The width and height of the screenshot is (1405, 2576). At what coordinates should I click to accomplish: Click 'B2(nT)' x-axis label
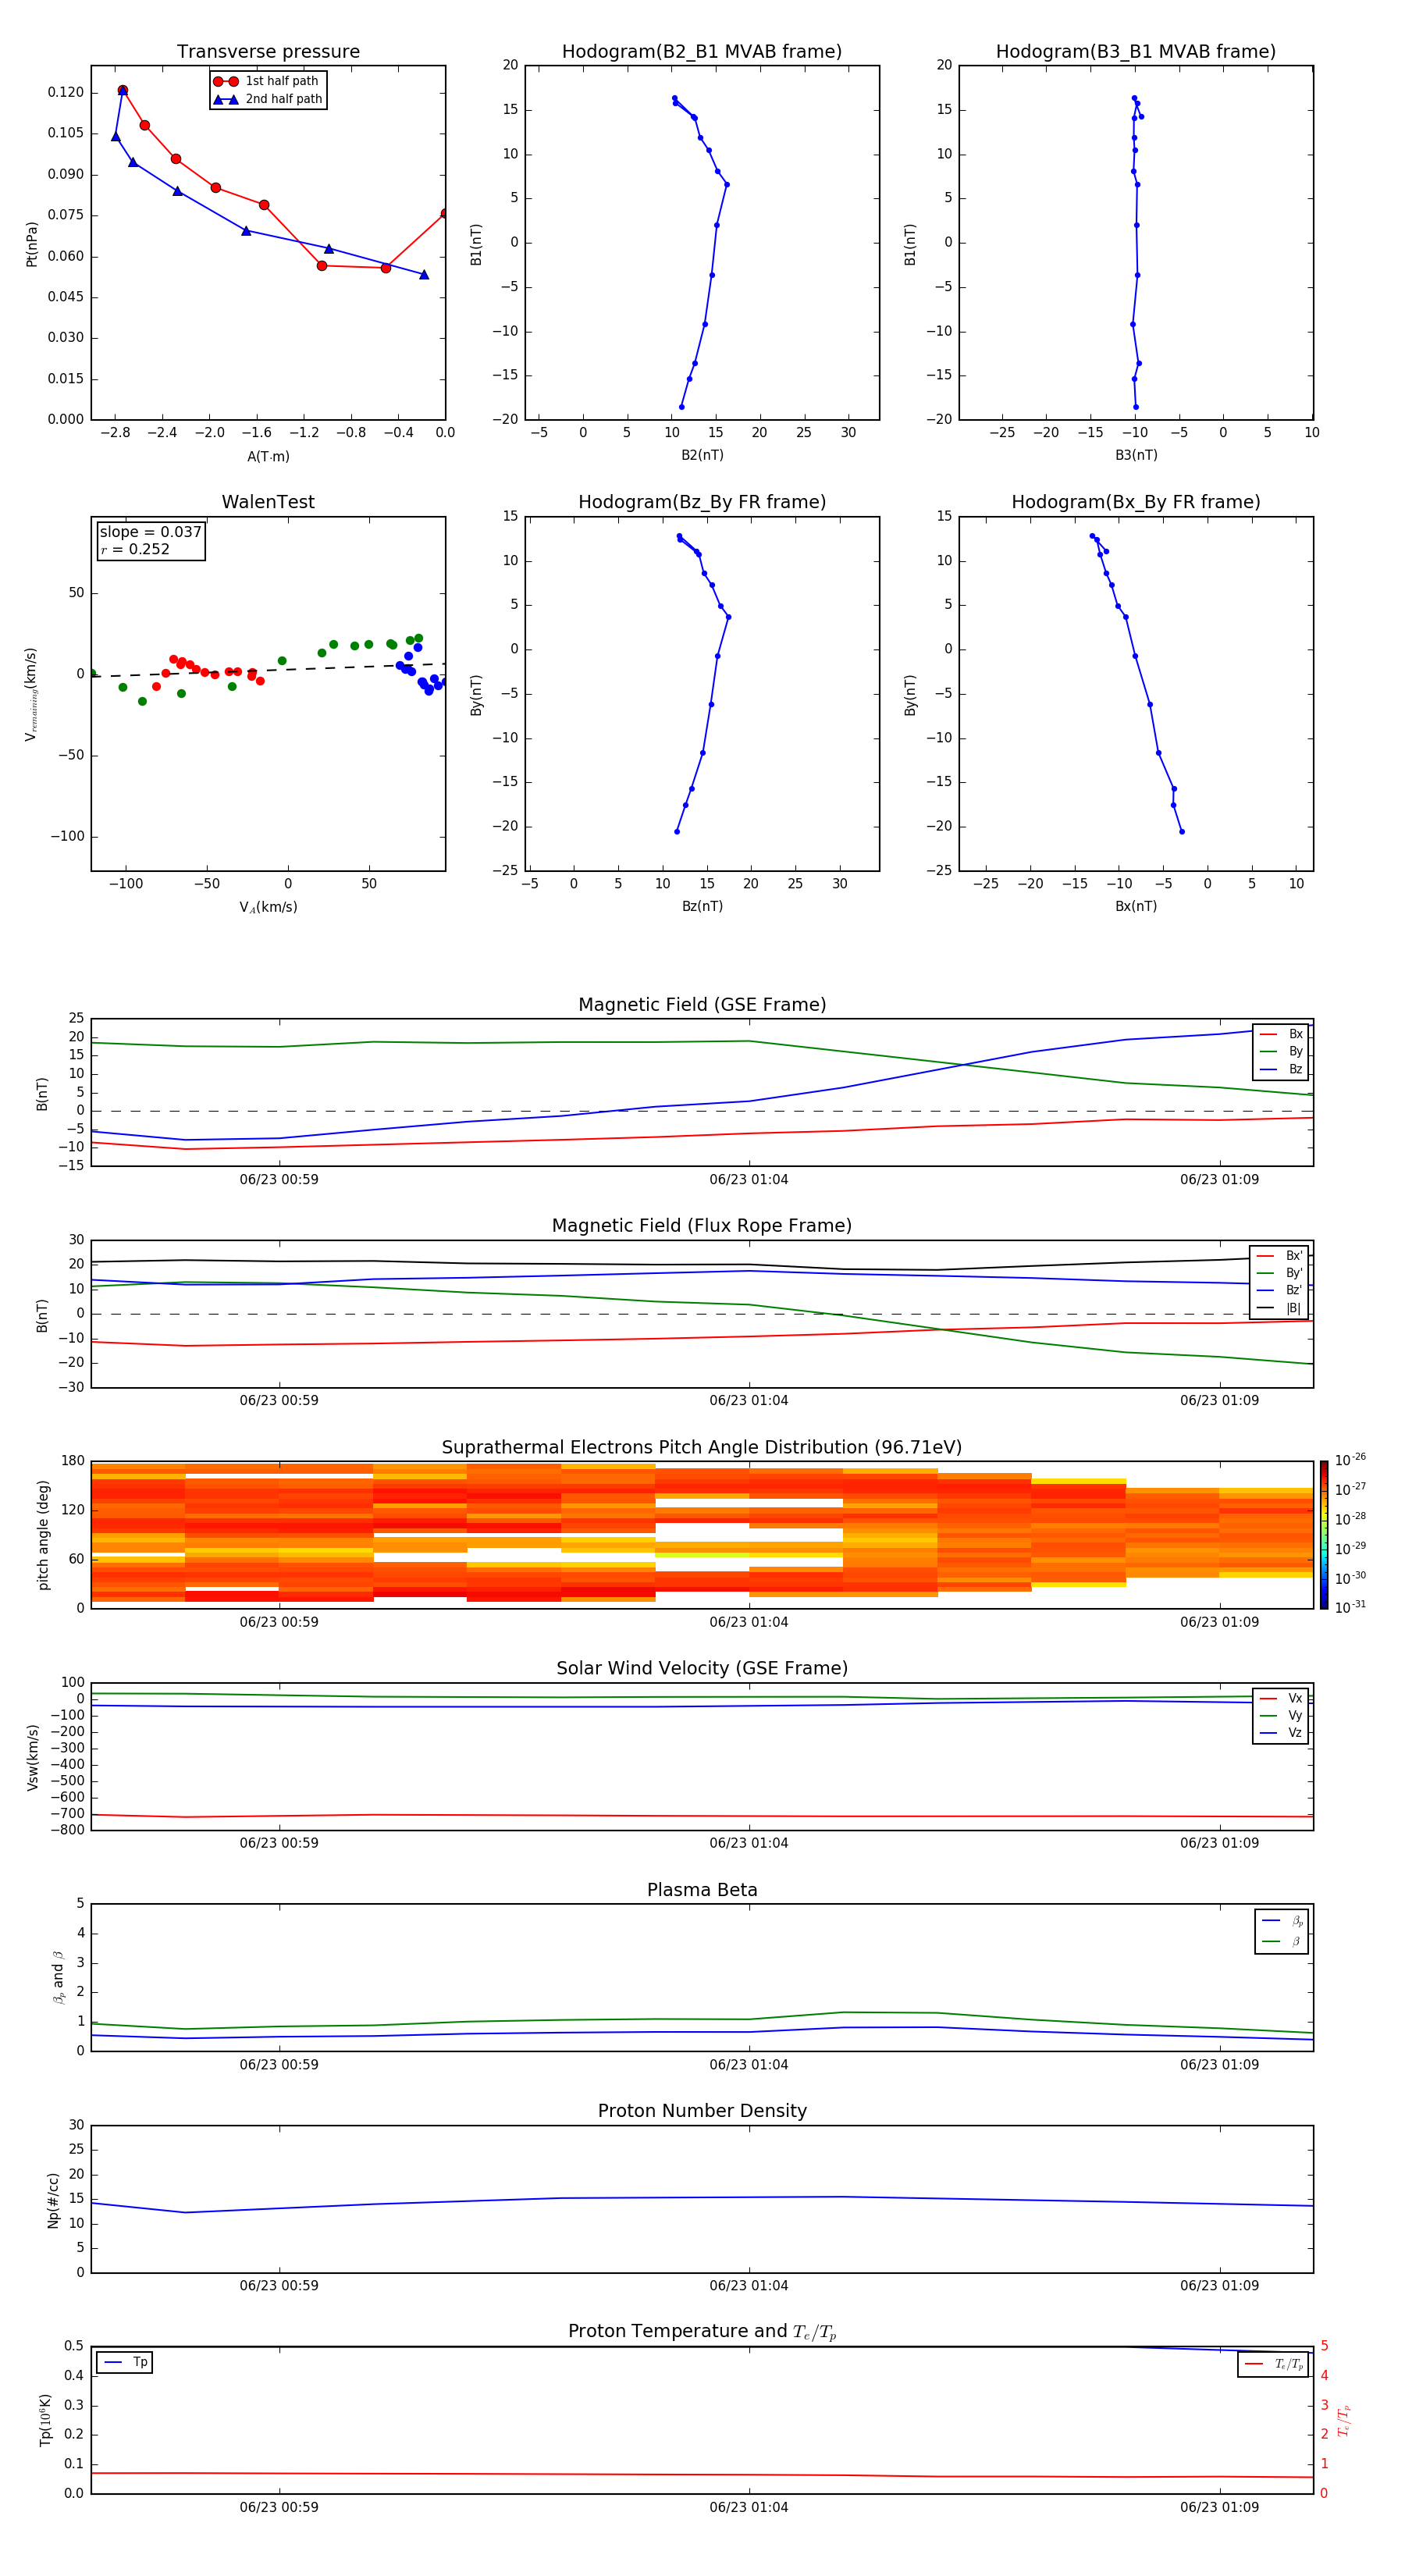tap(702, 455)
